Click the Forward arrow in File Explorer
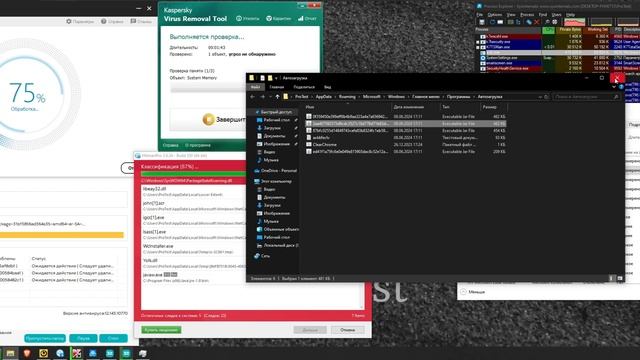This screenshot has height=360, width=640. (262, 97)
